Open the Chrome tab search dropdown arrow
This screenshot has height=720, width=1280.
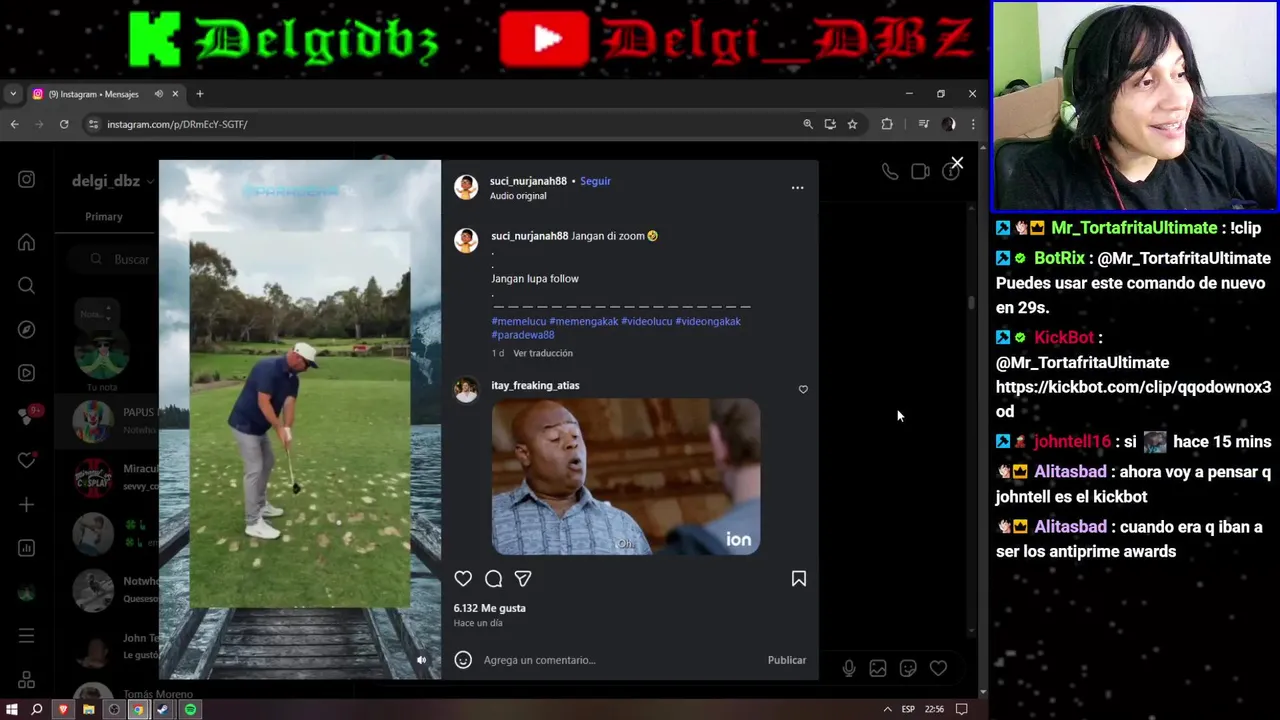[x=13, y=94]
